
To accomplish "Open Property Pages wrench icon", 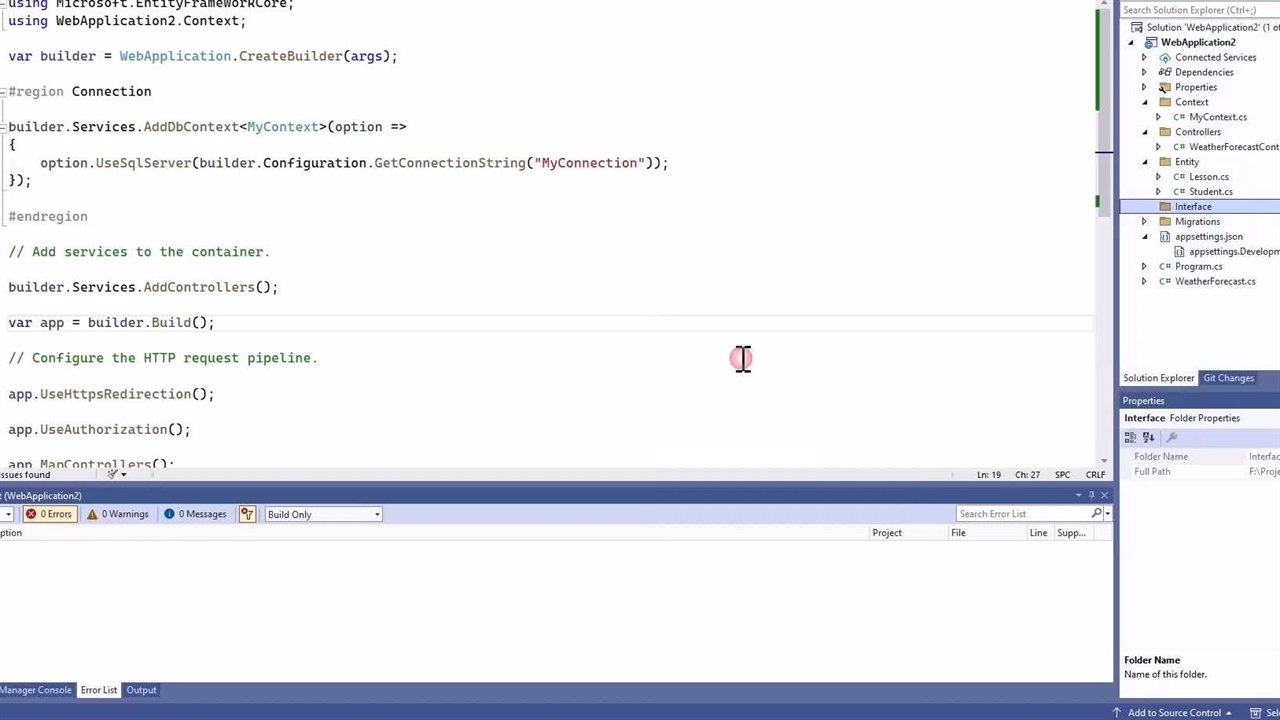I will tap(1172, 437).
